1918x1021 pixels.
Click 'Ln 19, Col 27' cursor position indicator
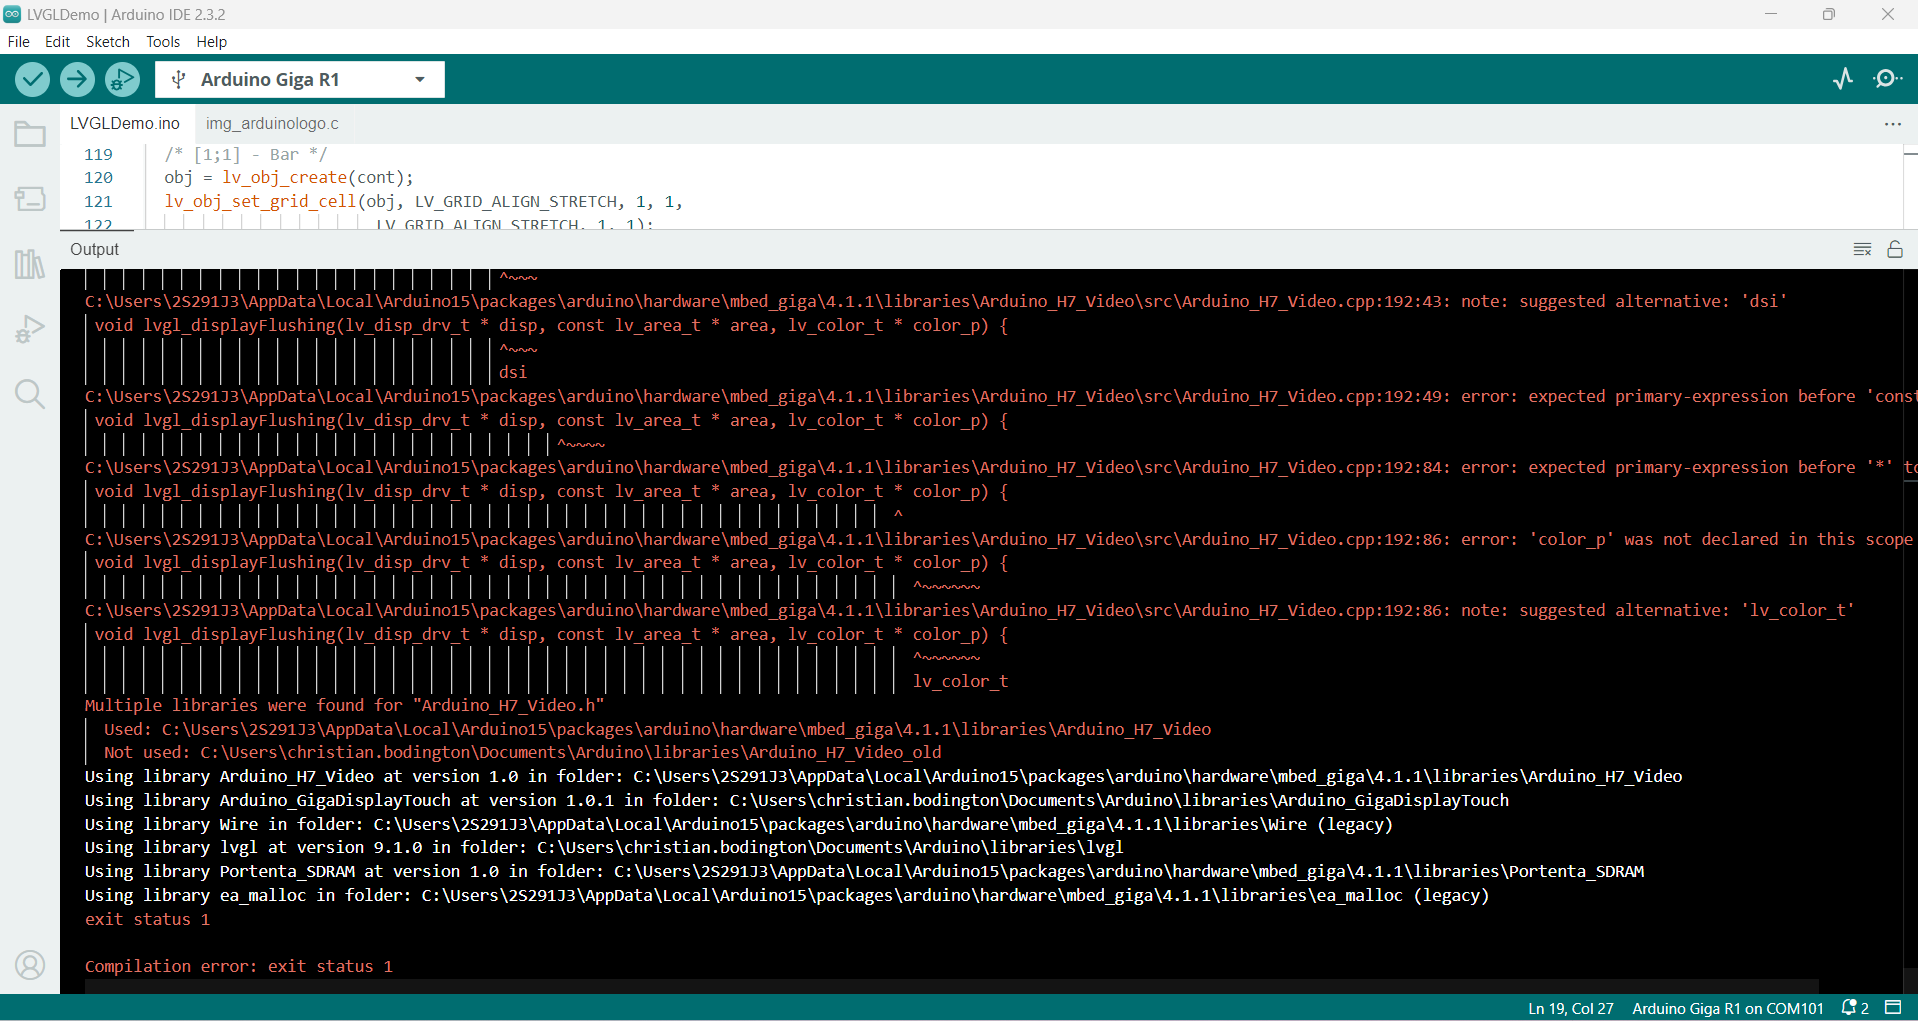point(1569,1008)
